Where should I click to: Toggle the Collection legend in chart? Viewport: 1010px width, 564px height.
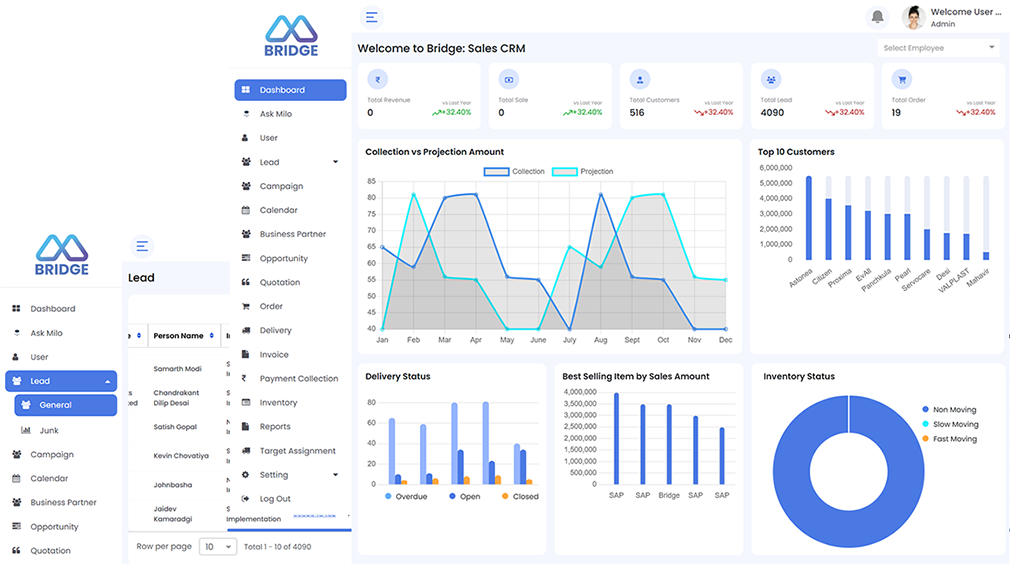515,172
